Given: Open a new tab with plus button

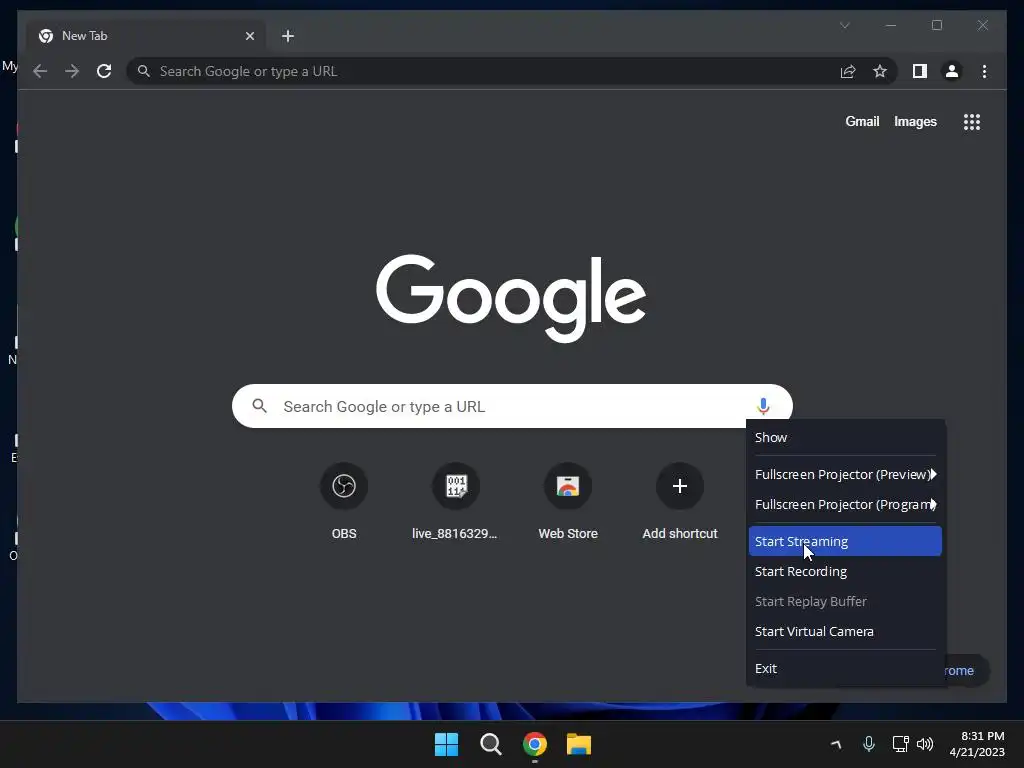Looking at the screenshot, I should [x=287, y=36].
